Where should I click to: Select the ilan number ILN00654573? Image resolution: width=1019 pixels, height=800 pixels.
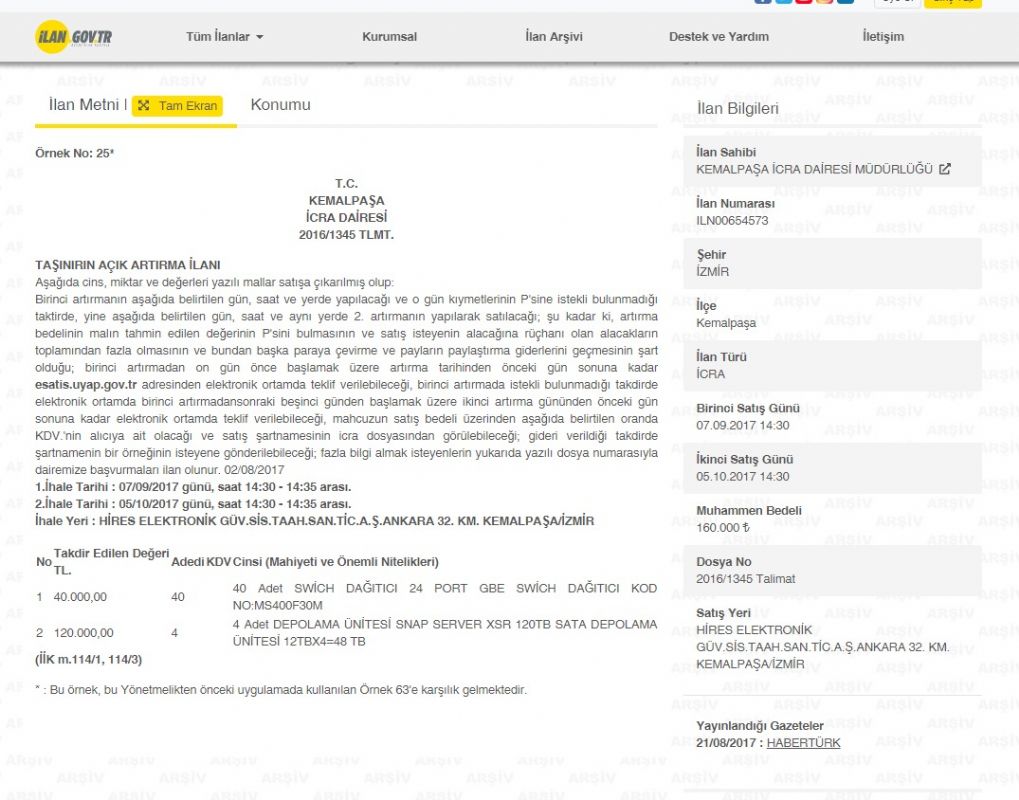[732, 220]
